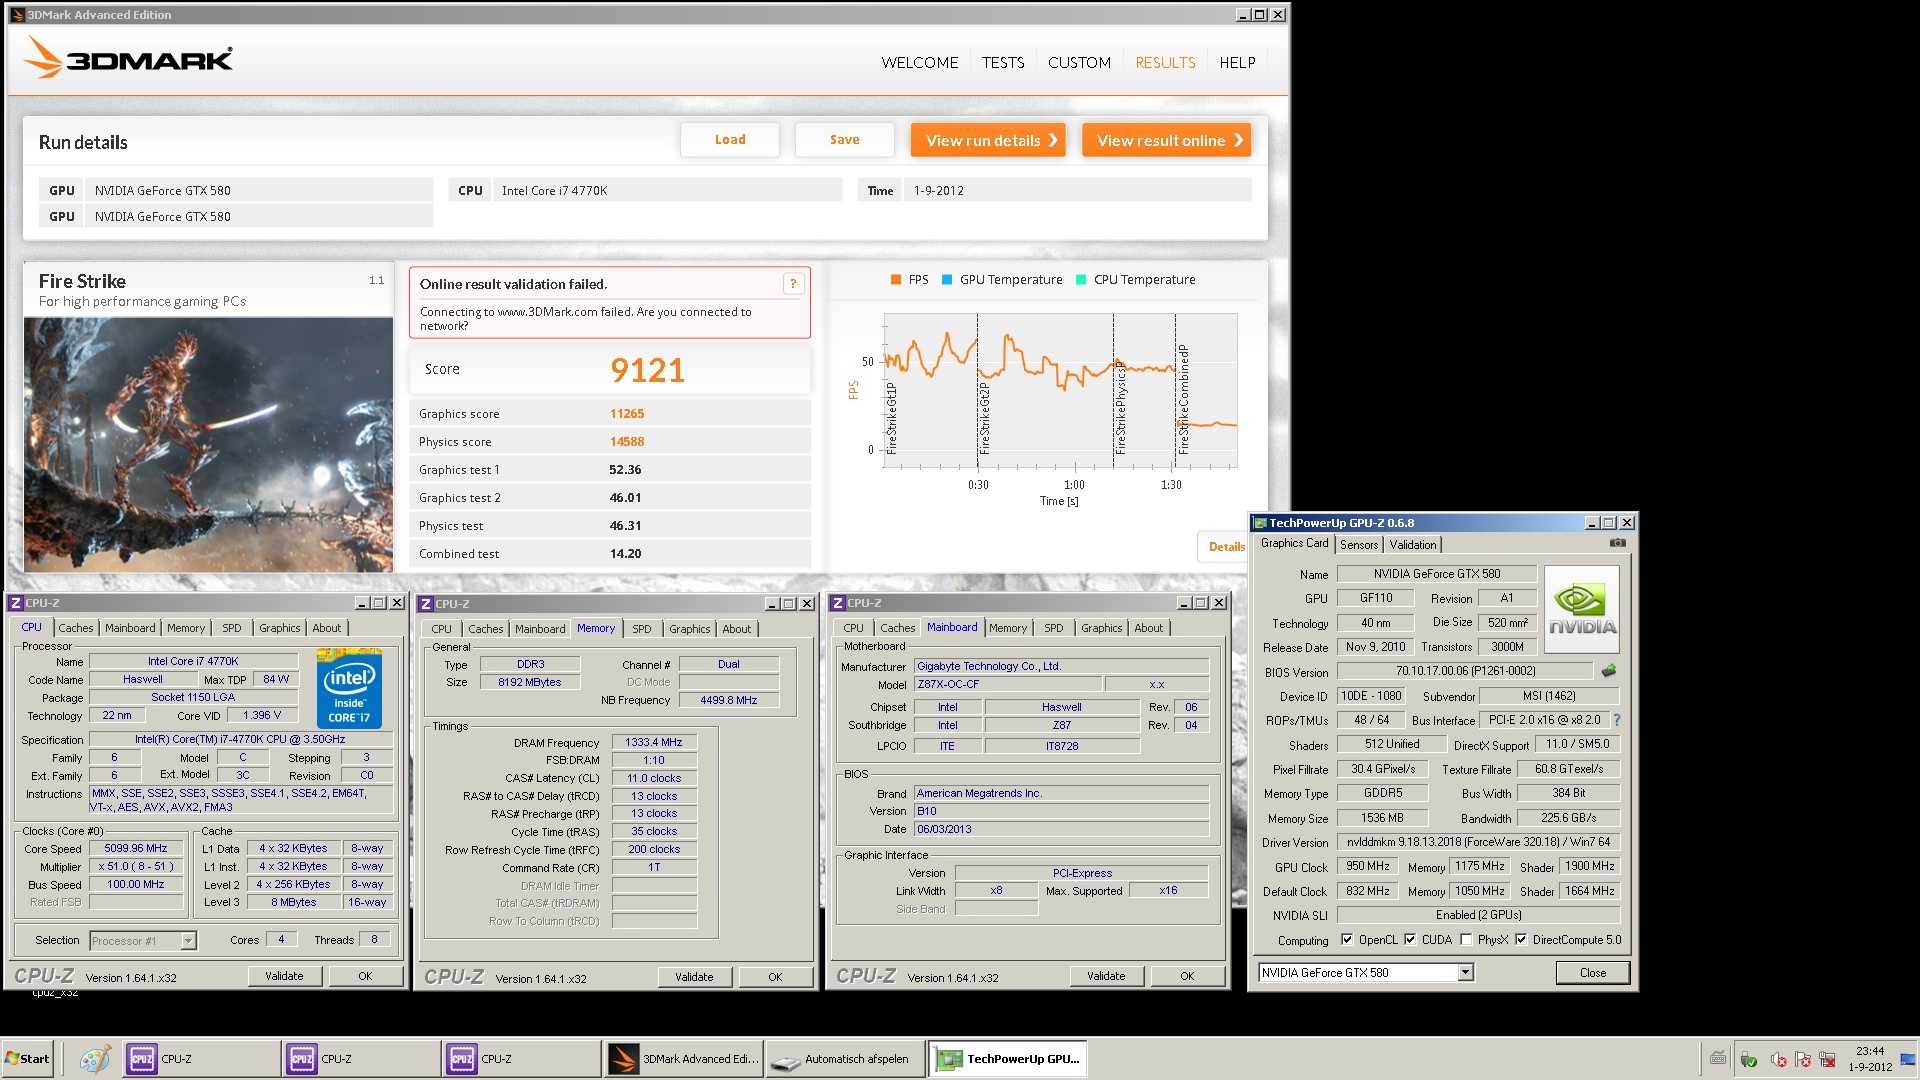The height and width of the screenshot is (1080, 1920).
Task: Toggle the DirectCompute 5.0 checkbox in GPU-Z
Action: pos(1521,940)
